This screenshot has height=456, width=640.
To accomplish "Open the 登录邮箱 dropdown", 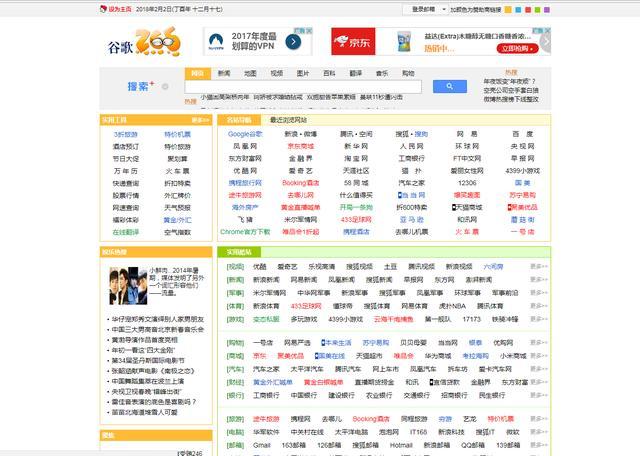I will point(425,9).
